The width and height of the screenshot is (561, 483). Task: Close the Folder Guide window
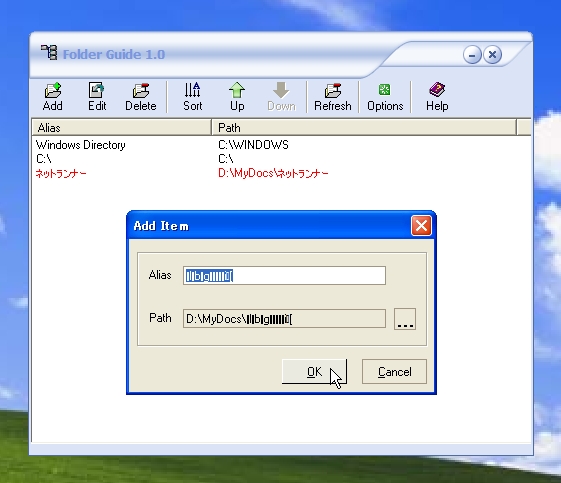pos(492,55)
